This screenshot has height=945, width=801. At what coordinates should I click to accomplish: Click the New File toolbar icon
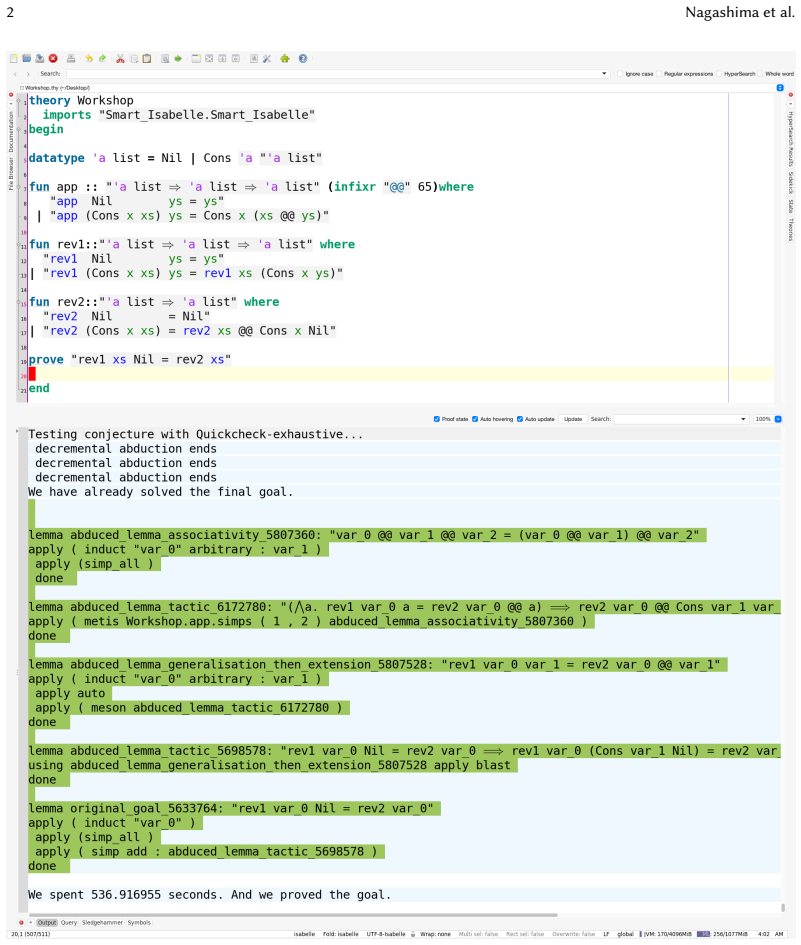(x=13, y=58)
